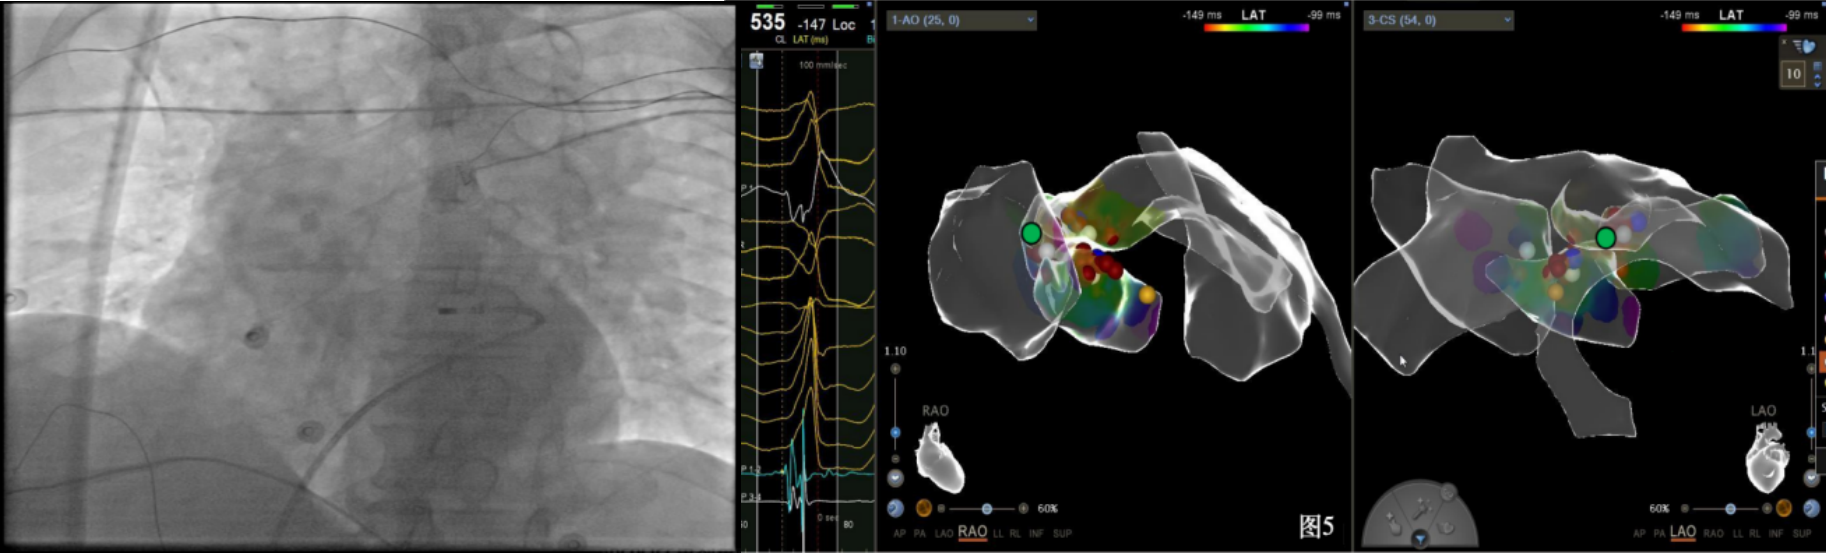The image size is (1826, 553).
Task: Click the LAO heart orientation icon
Action: tap(1766, 458)
